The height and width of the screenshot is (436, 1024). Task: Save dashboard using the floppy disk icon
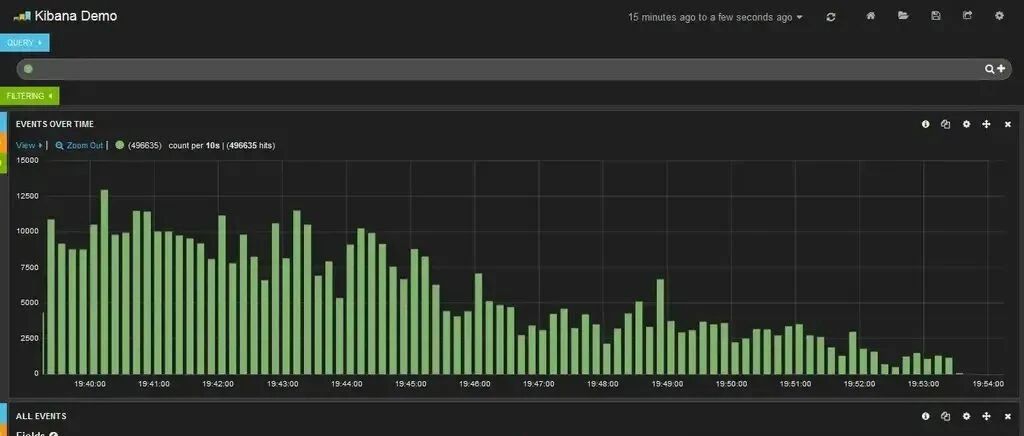(936, 16)
